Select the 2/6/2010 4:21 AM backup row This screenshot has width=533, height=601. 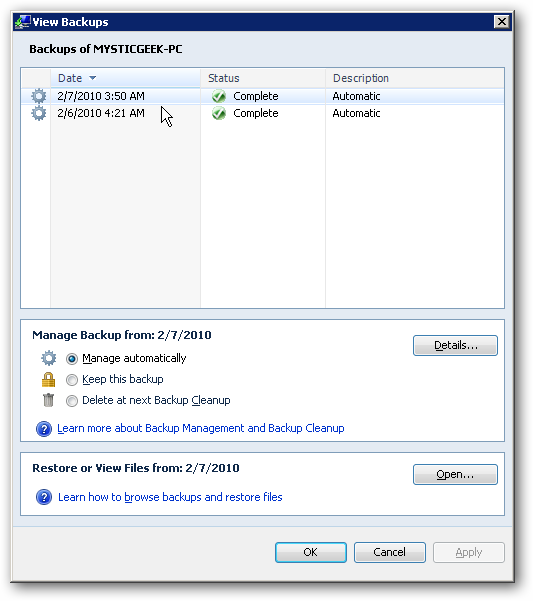262,113
